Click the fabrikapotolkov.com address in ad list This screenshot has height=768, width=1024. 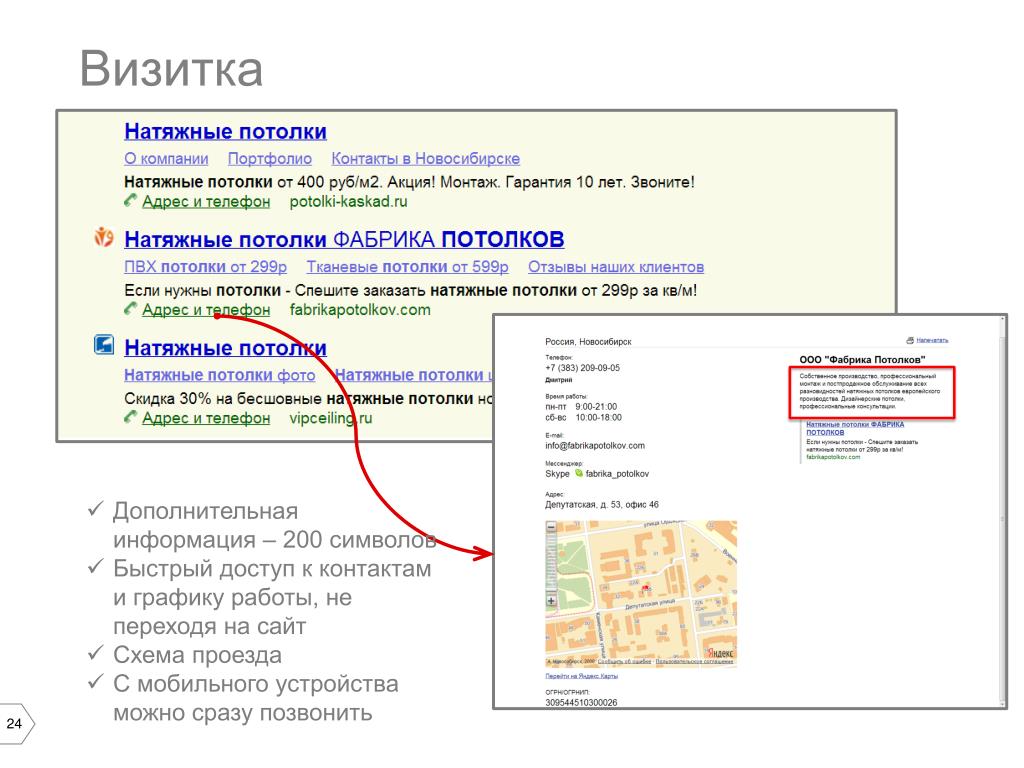[x=360, y=310]
